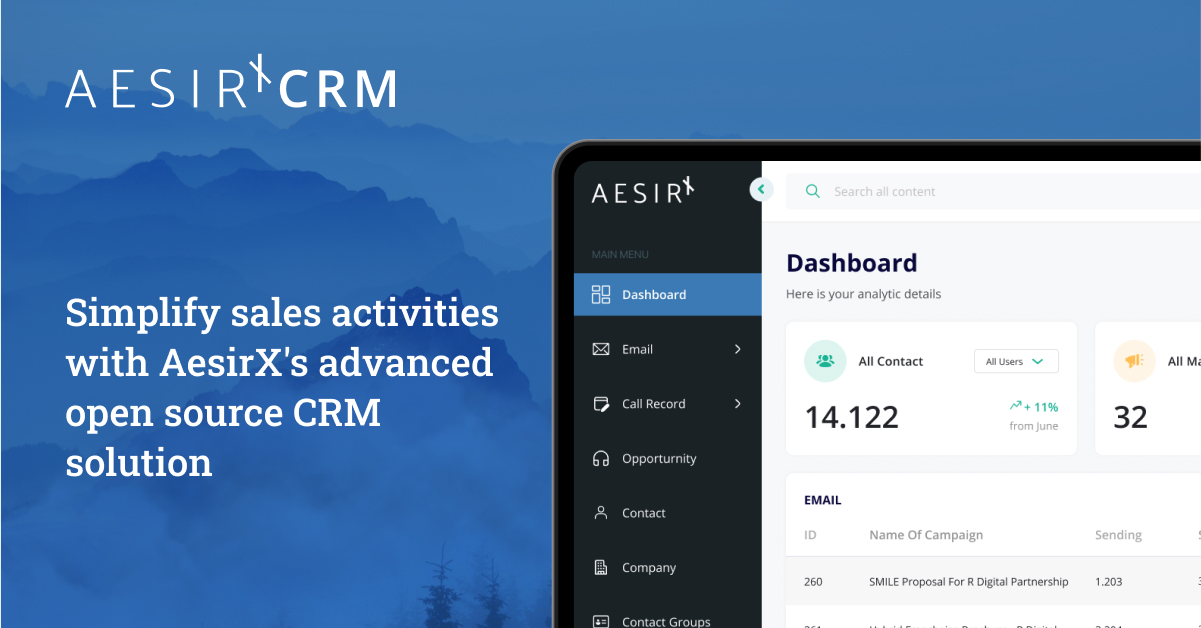Click the Contact Groups card icon
Screen dimensions: 1201x628
tap(601, 621)
